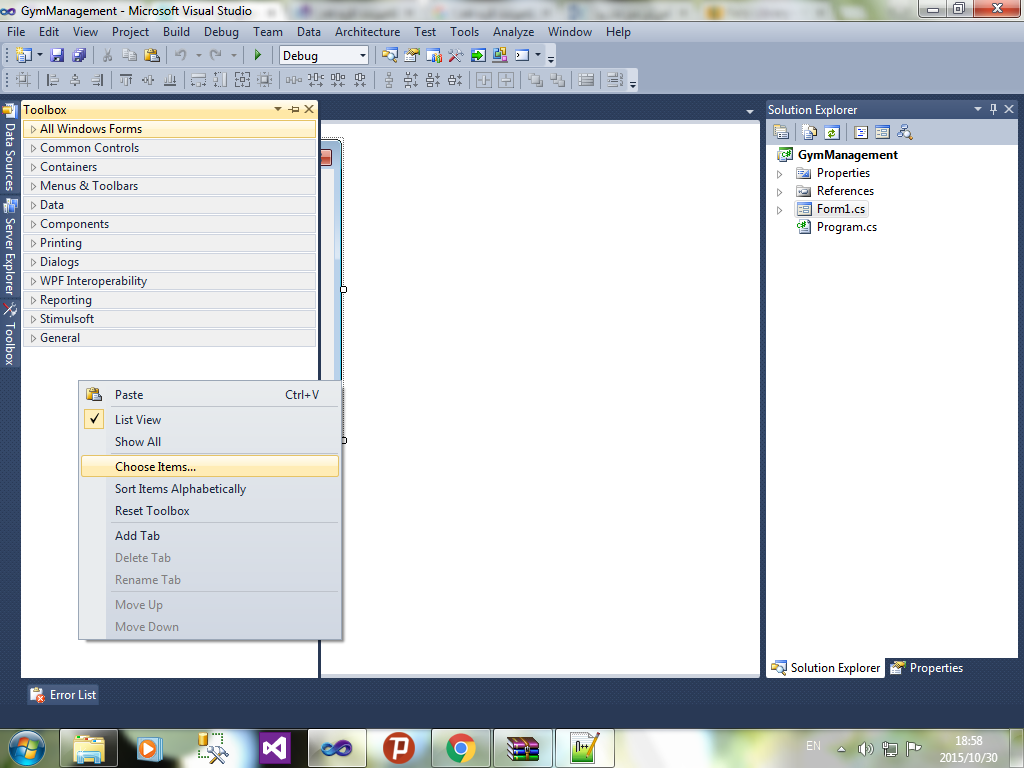Image resolution: width=1024 pixels, height=768 pixels.
Task: Click the Align Tops layout icon
Action: click(x=126, y=80)
